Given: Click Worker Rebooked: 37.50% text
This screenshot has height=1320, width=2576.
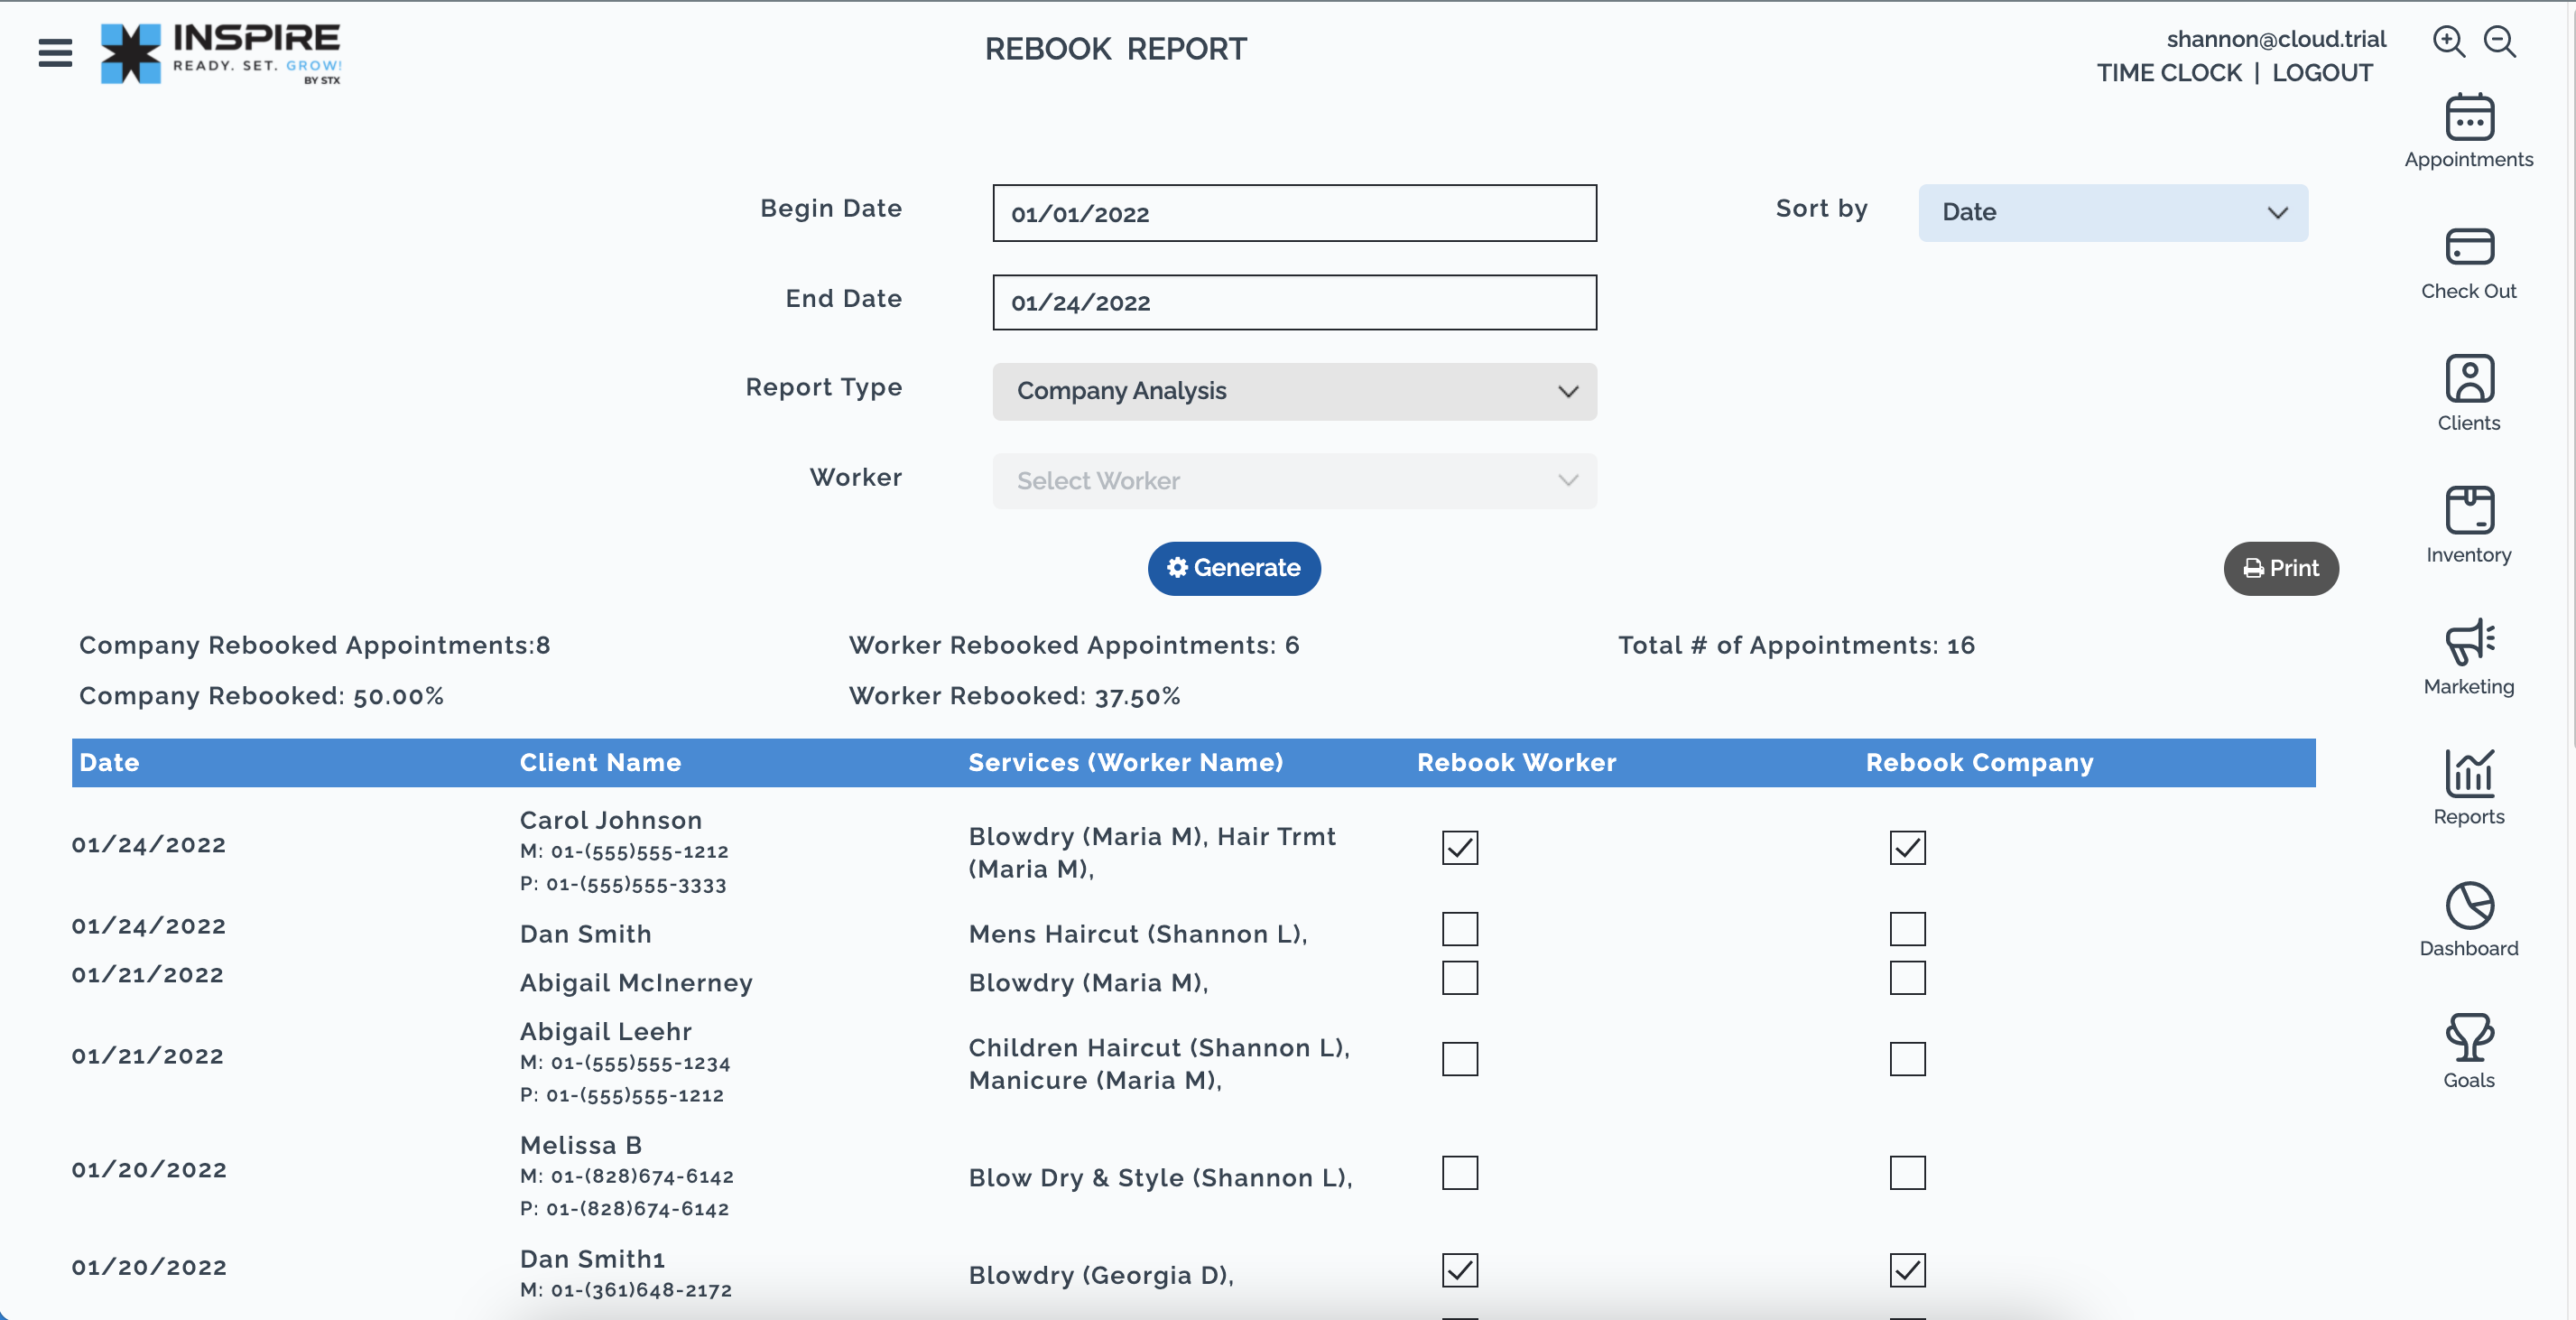Looking at the screenshot, I should click(1014, 696).
